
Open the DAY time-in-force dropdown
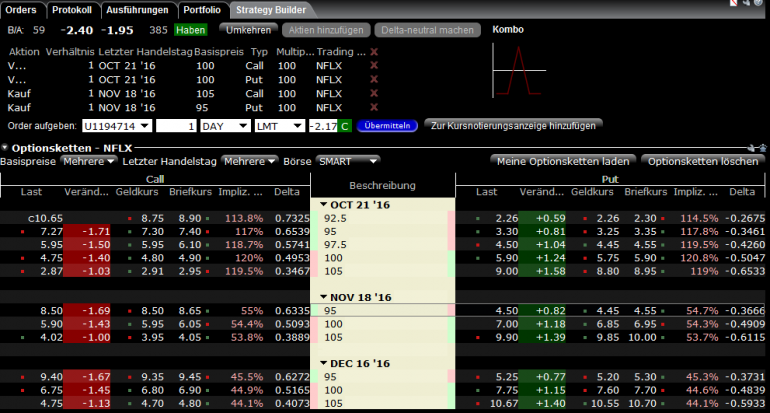click(225, 126)
